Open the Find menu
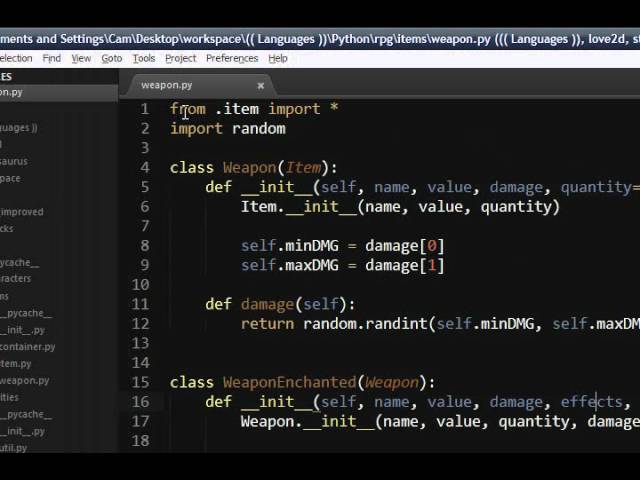The height and width of the screenshot is (480, 640). click(51, 58)
